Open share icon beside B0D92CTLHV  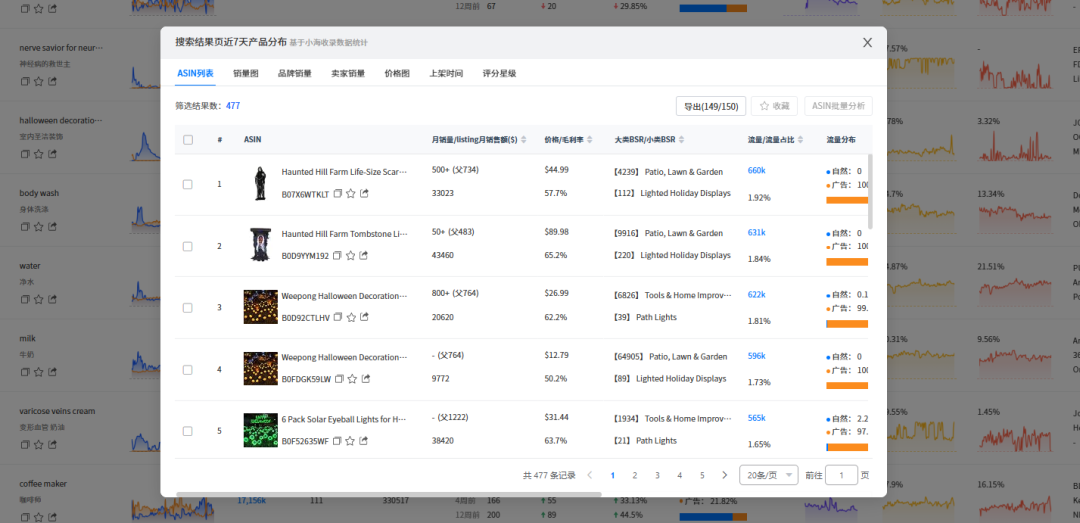(364, 317)
